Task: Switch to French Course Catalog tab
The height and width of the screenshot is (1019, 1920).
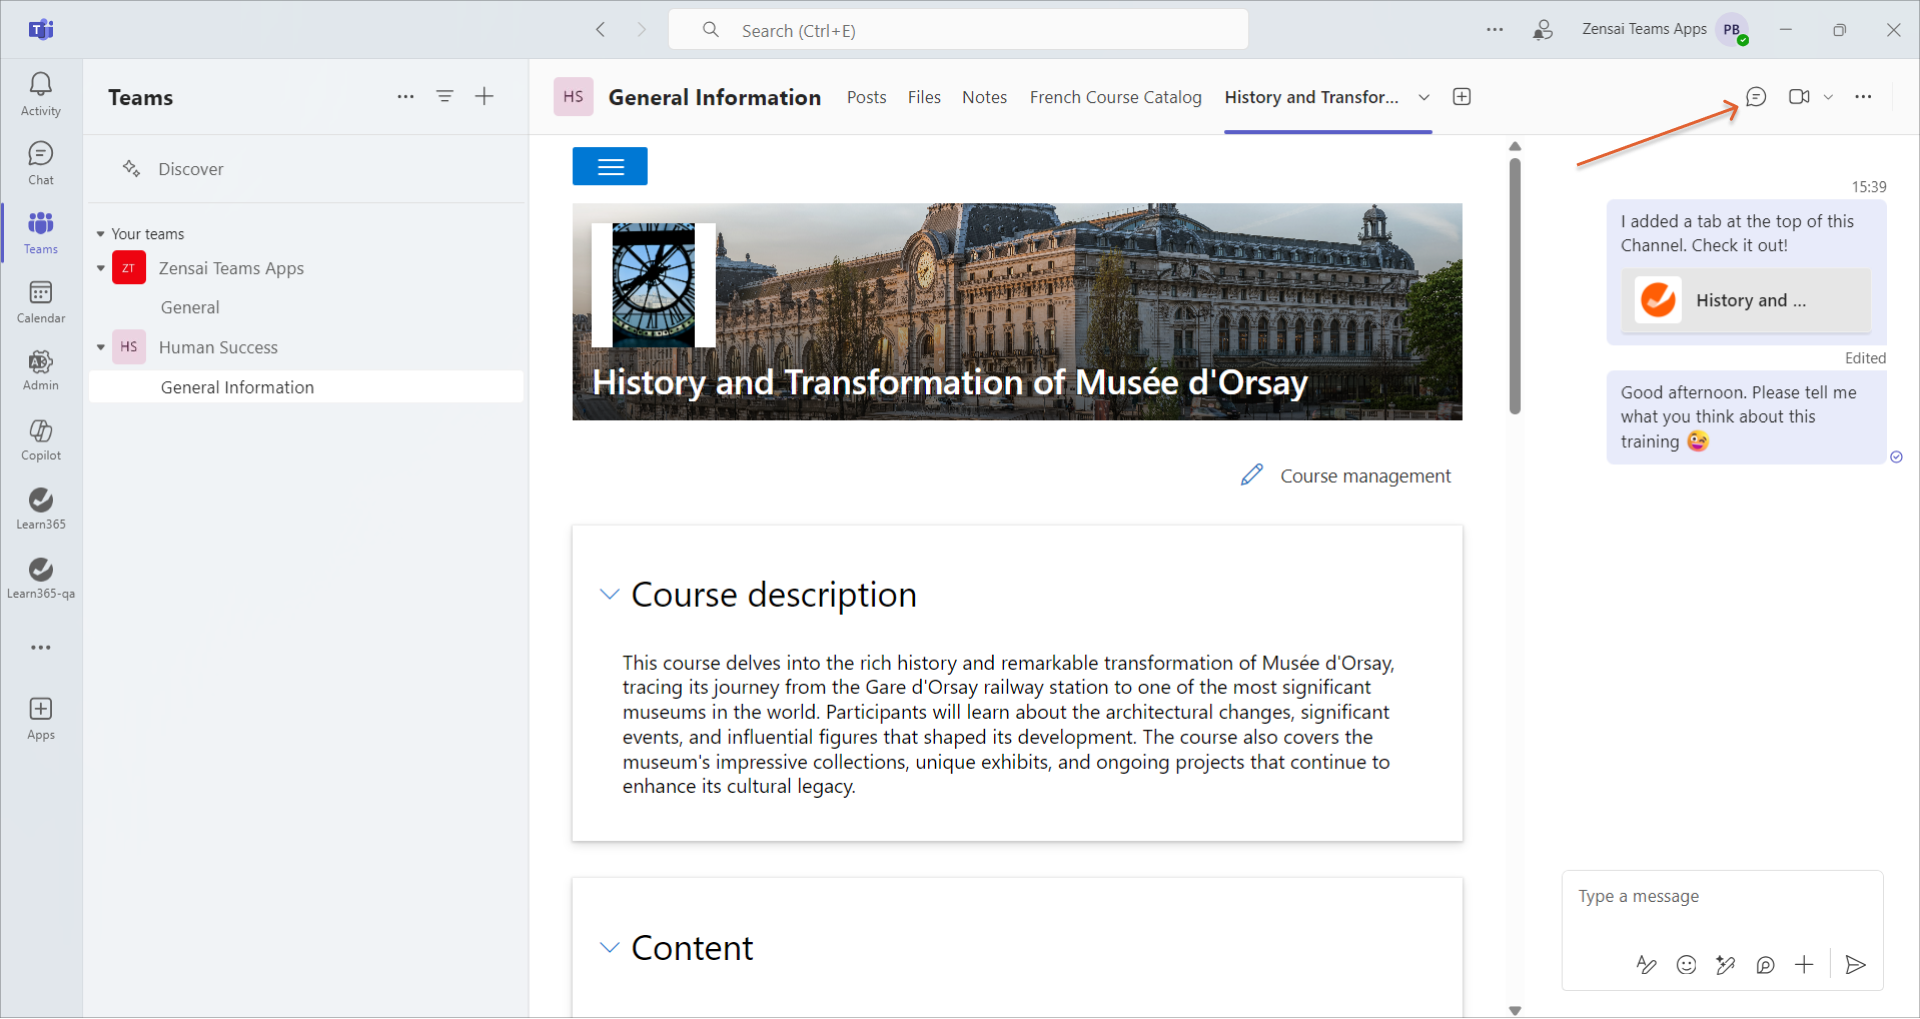Action: coord(1115,97)
